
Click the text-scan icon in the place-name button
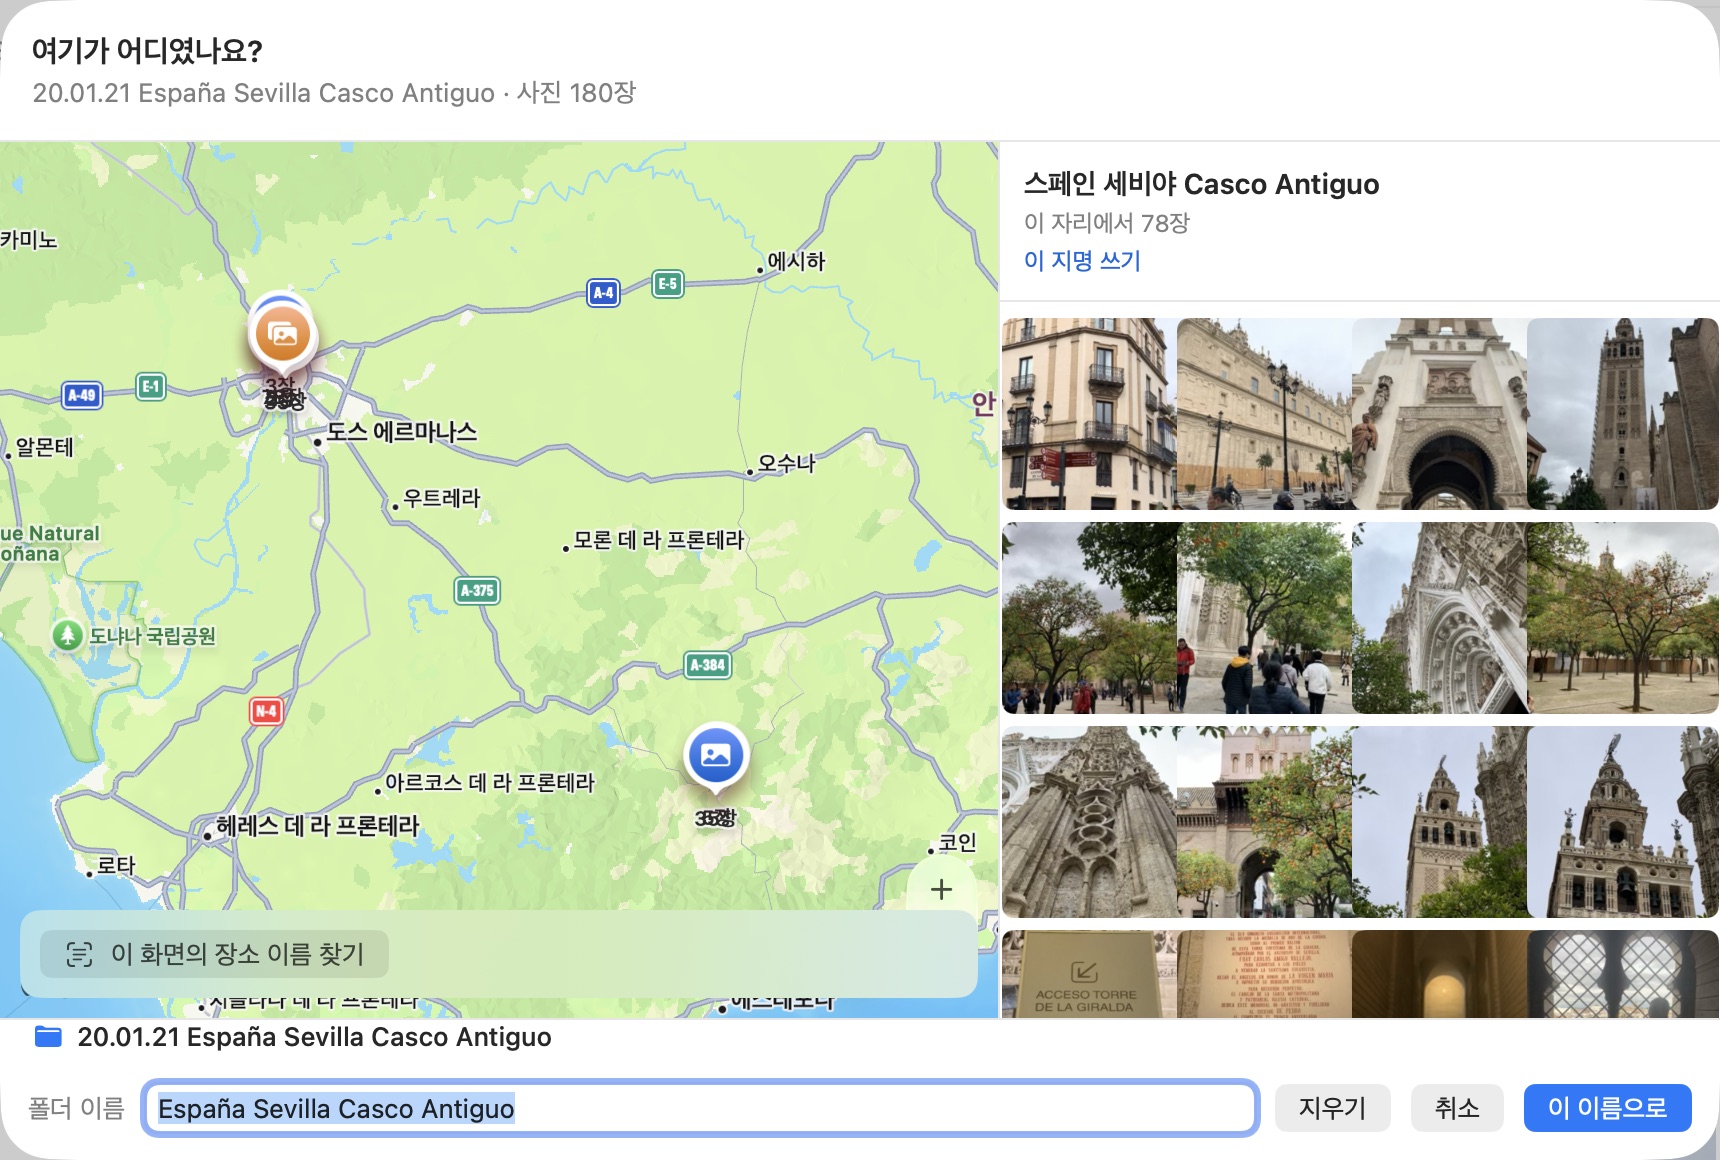79,954
